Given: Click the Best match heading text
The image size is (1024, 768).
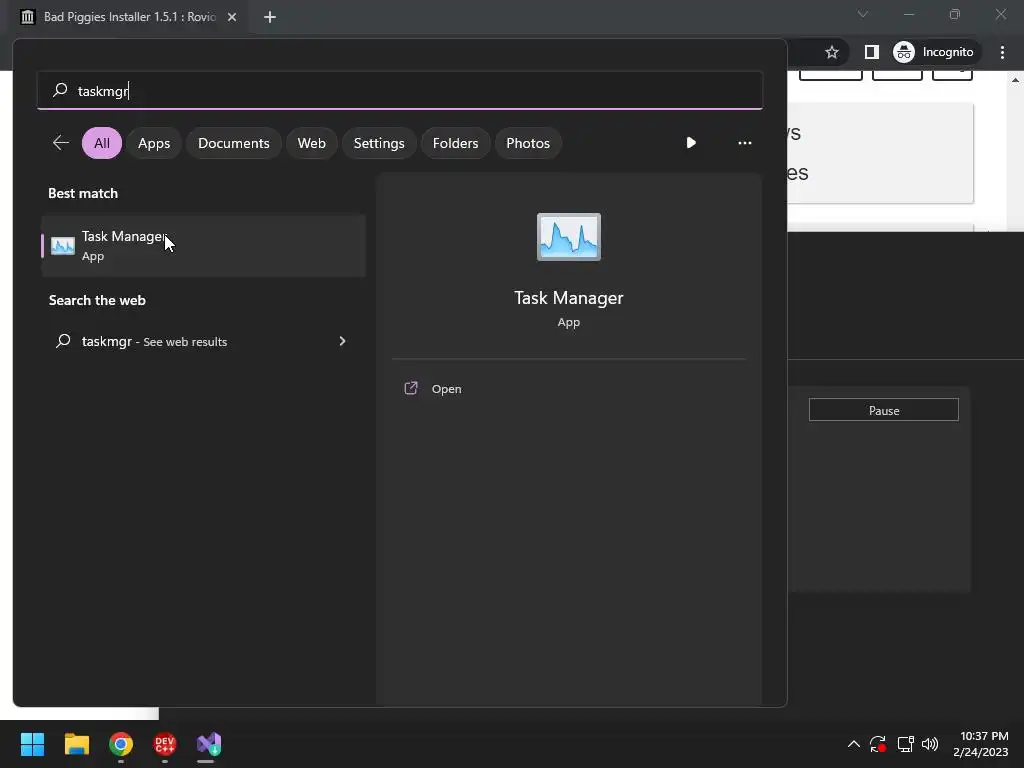Looking at the screenshot, I should click(83, 193).
